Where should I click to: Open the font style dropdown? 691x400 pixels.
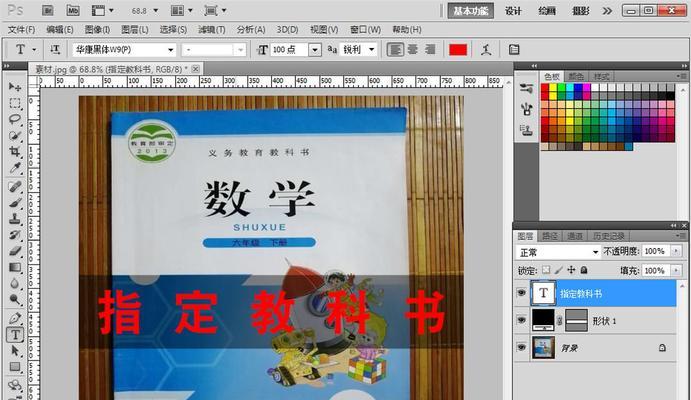240,50
